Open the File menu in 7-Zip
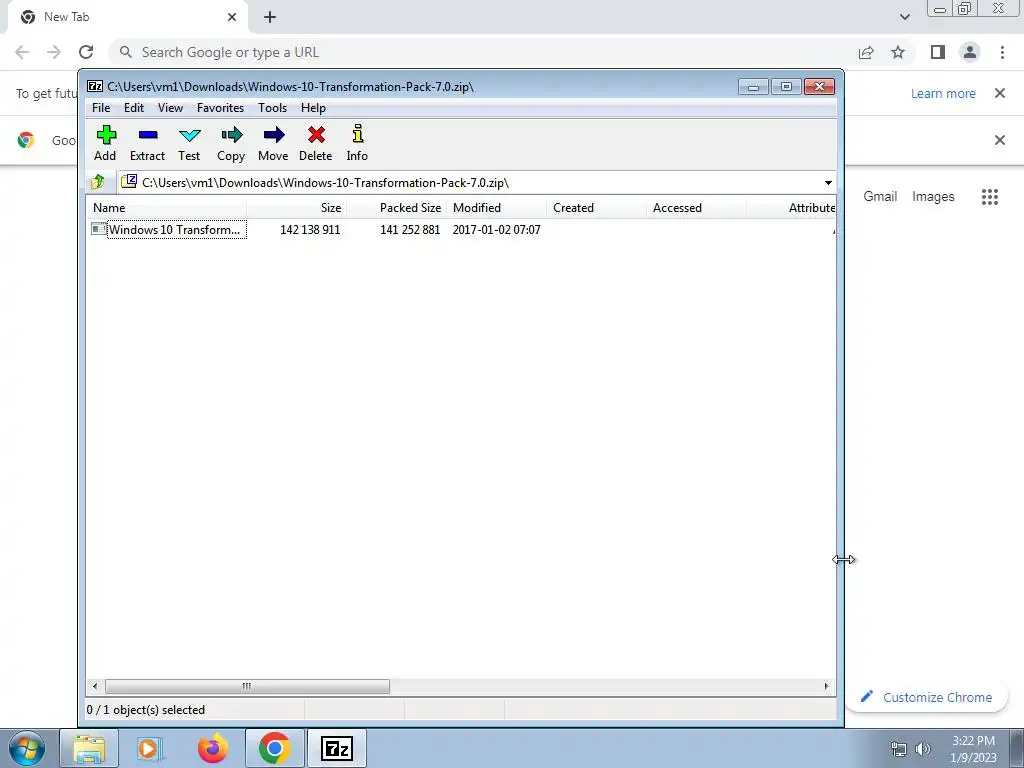The image size is (1024, 768). tap(101, 108)
